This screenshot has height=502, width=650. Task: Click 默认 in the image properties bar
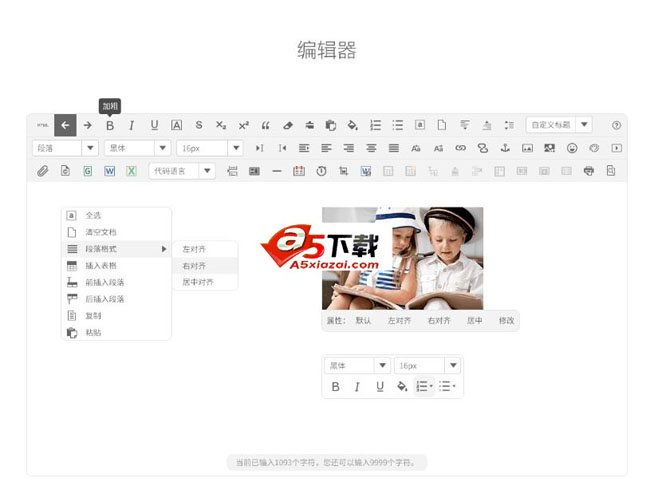(363, 320)
